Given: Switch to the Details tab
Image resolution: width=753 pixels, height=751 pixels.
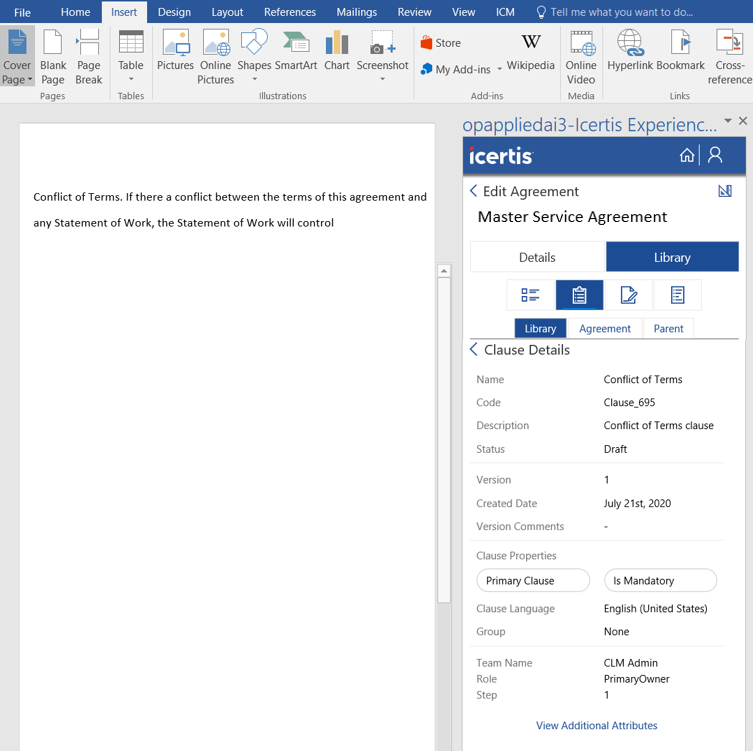Looking at the screenshot, I should tap(537, 257).
